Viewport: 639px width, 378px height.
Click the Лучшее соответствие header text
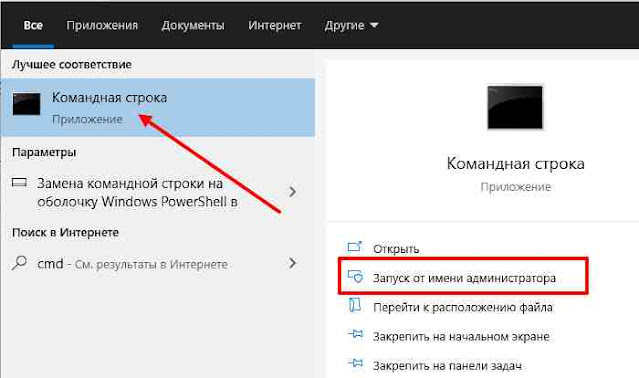point(72,64)
